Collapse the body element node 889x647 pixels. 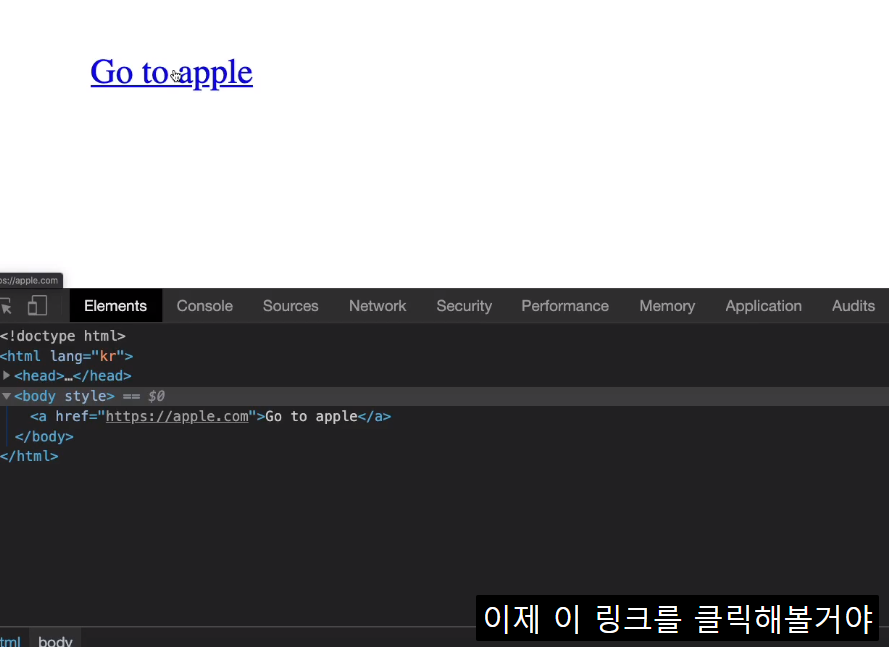click(6, 396)
